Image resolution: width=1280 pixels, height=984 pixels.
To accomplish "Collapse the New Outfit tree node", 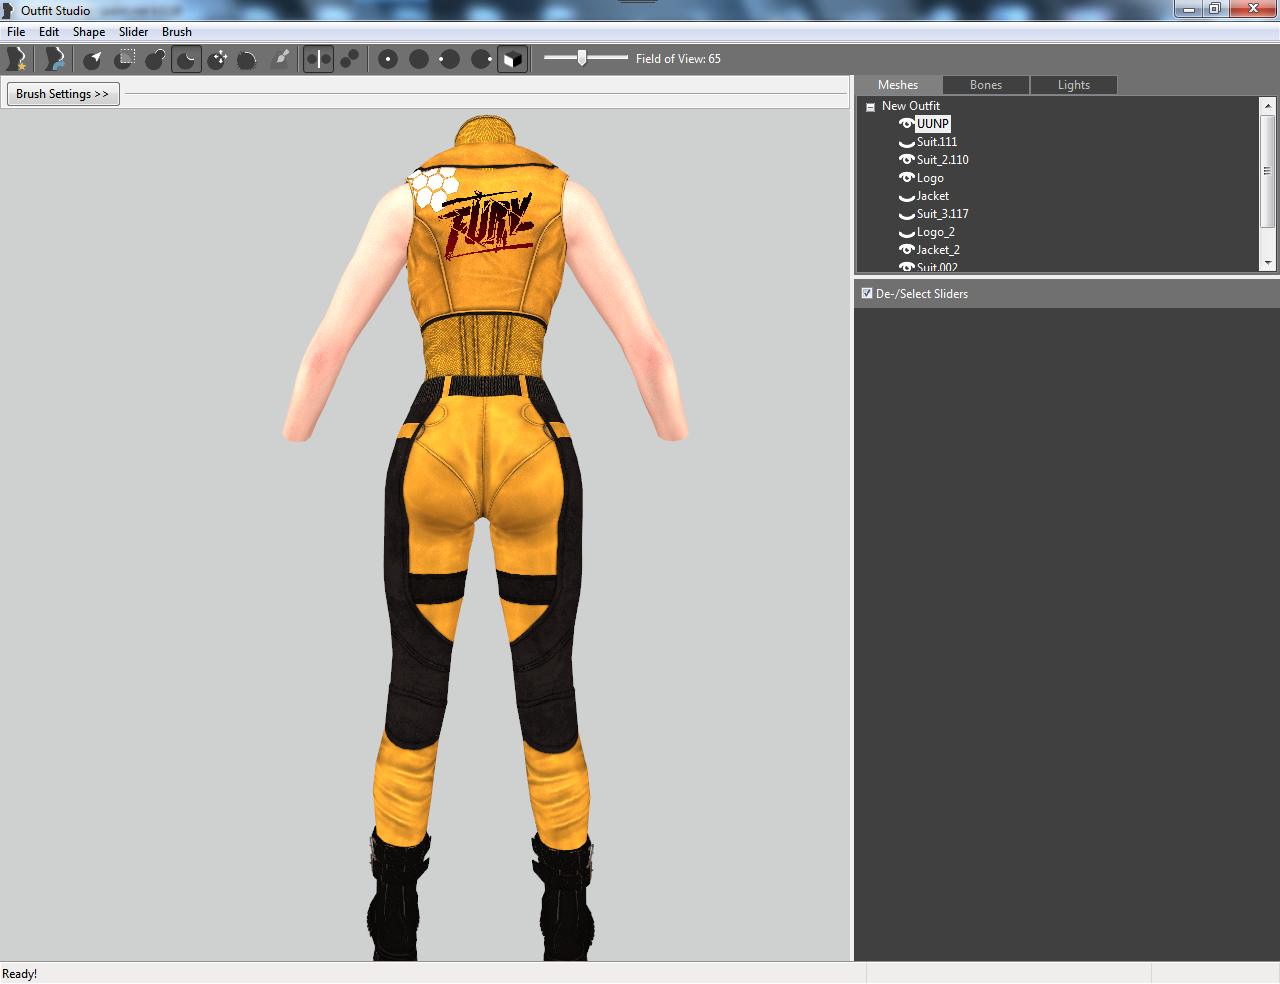I will [x=871, y=107].
